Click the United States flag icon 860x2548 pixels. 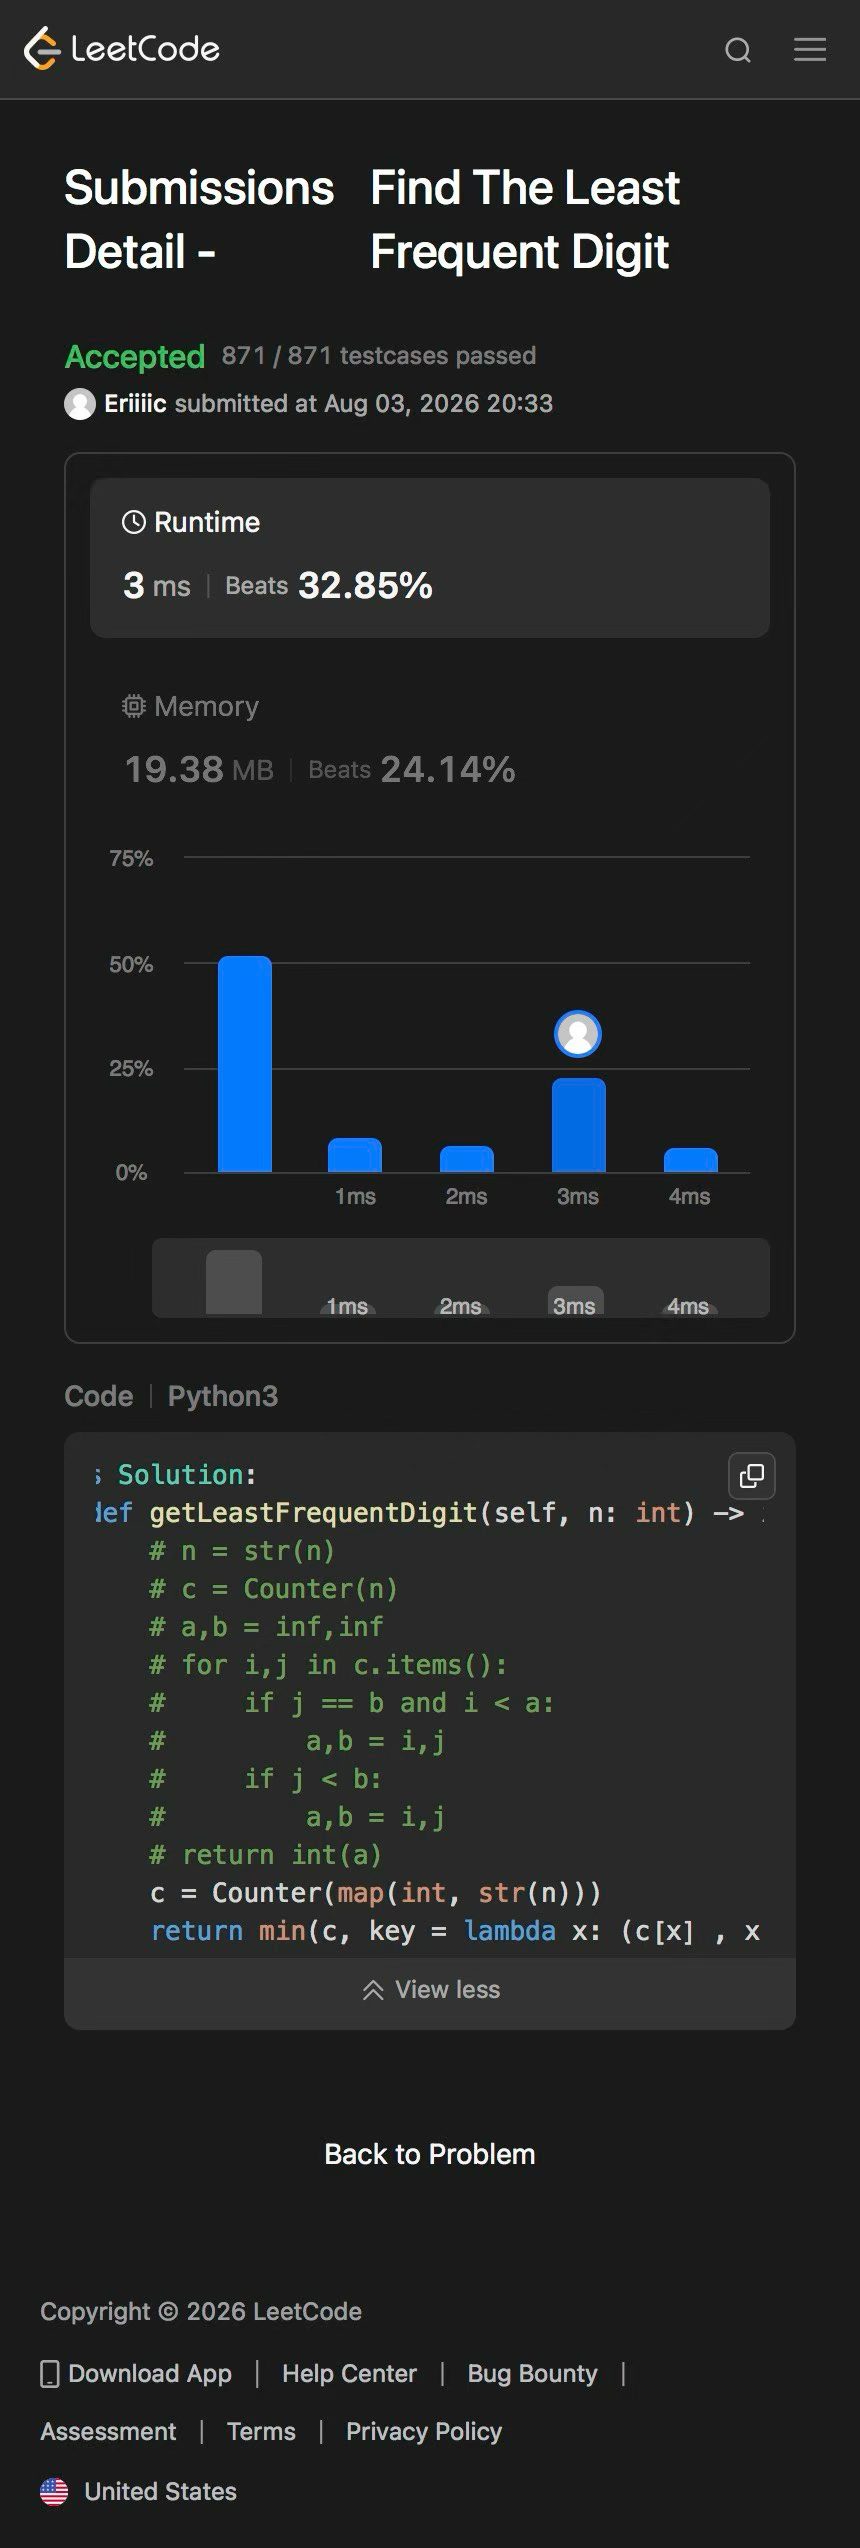point(54,2491)
